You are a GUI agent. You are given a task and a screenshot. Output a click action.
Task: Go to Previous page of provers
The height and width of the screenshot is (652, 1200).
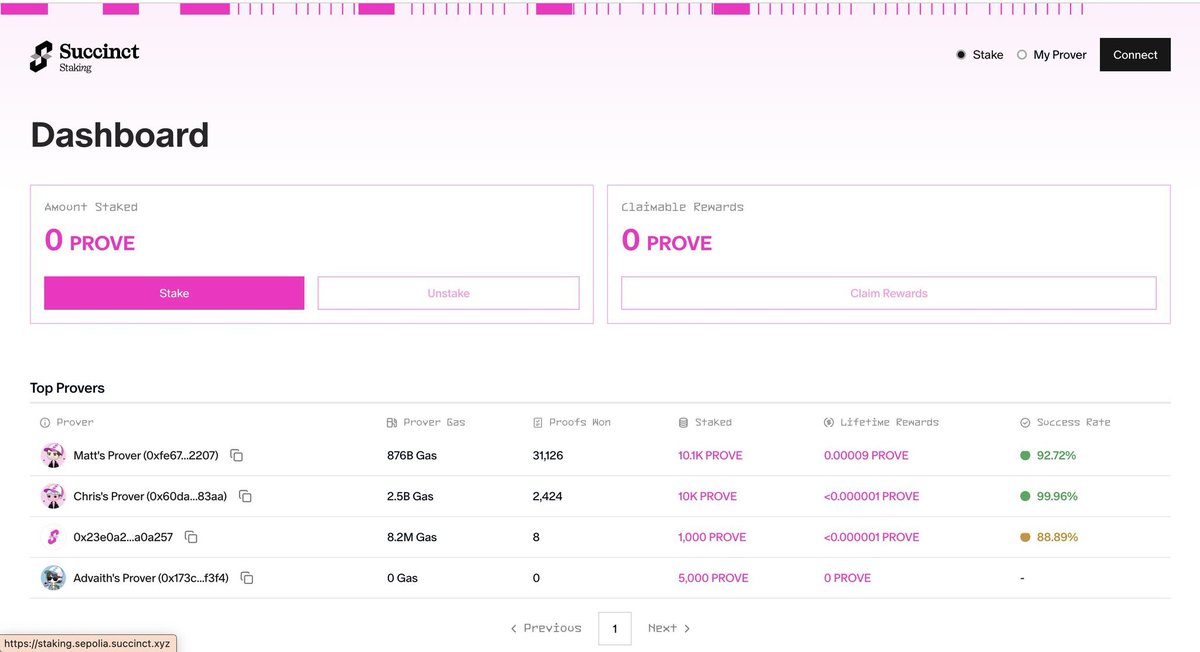click(x=546, y=628)
